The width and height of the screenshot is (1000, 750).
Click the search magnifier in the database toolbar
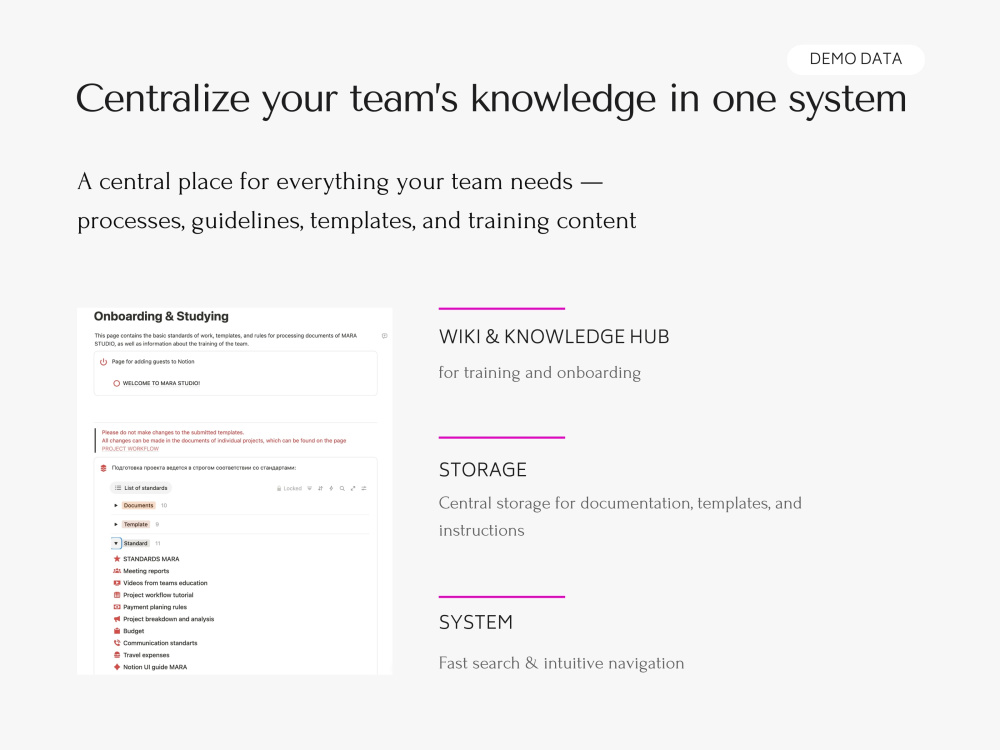pos(342,489)
